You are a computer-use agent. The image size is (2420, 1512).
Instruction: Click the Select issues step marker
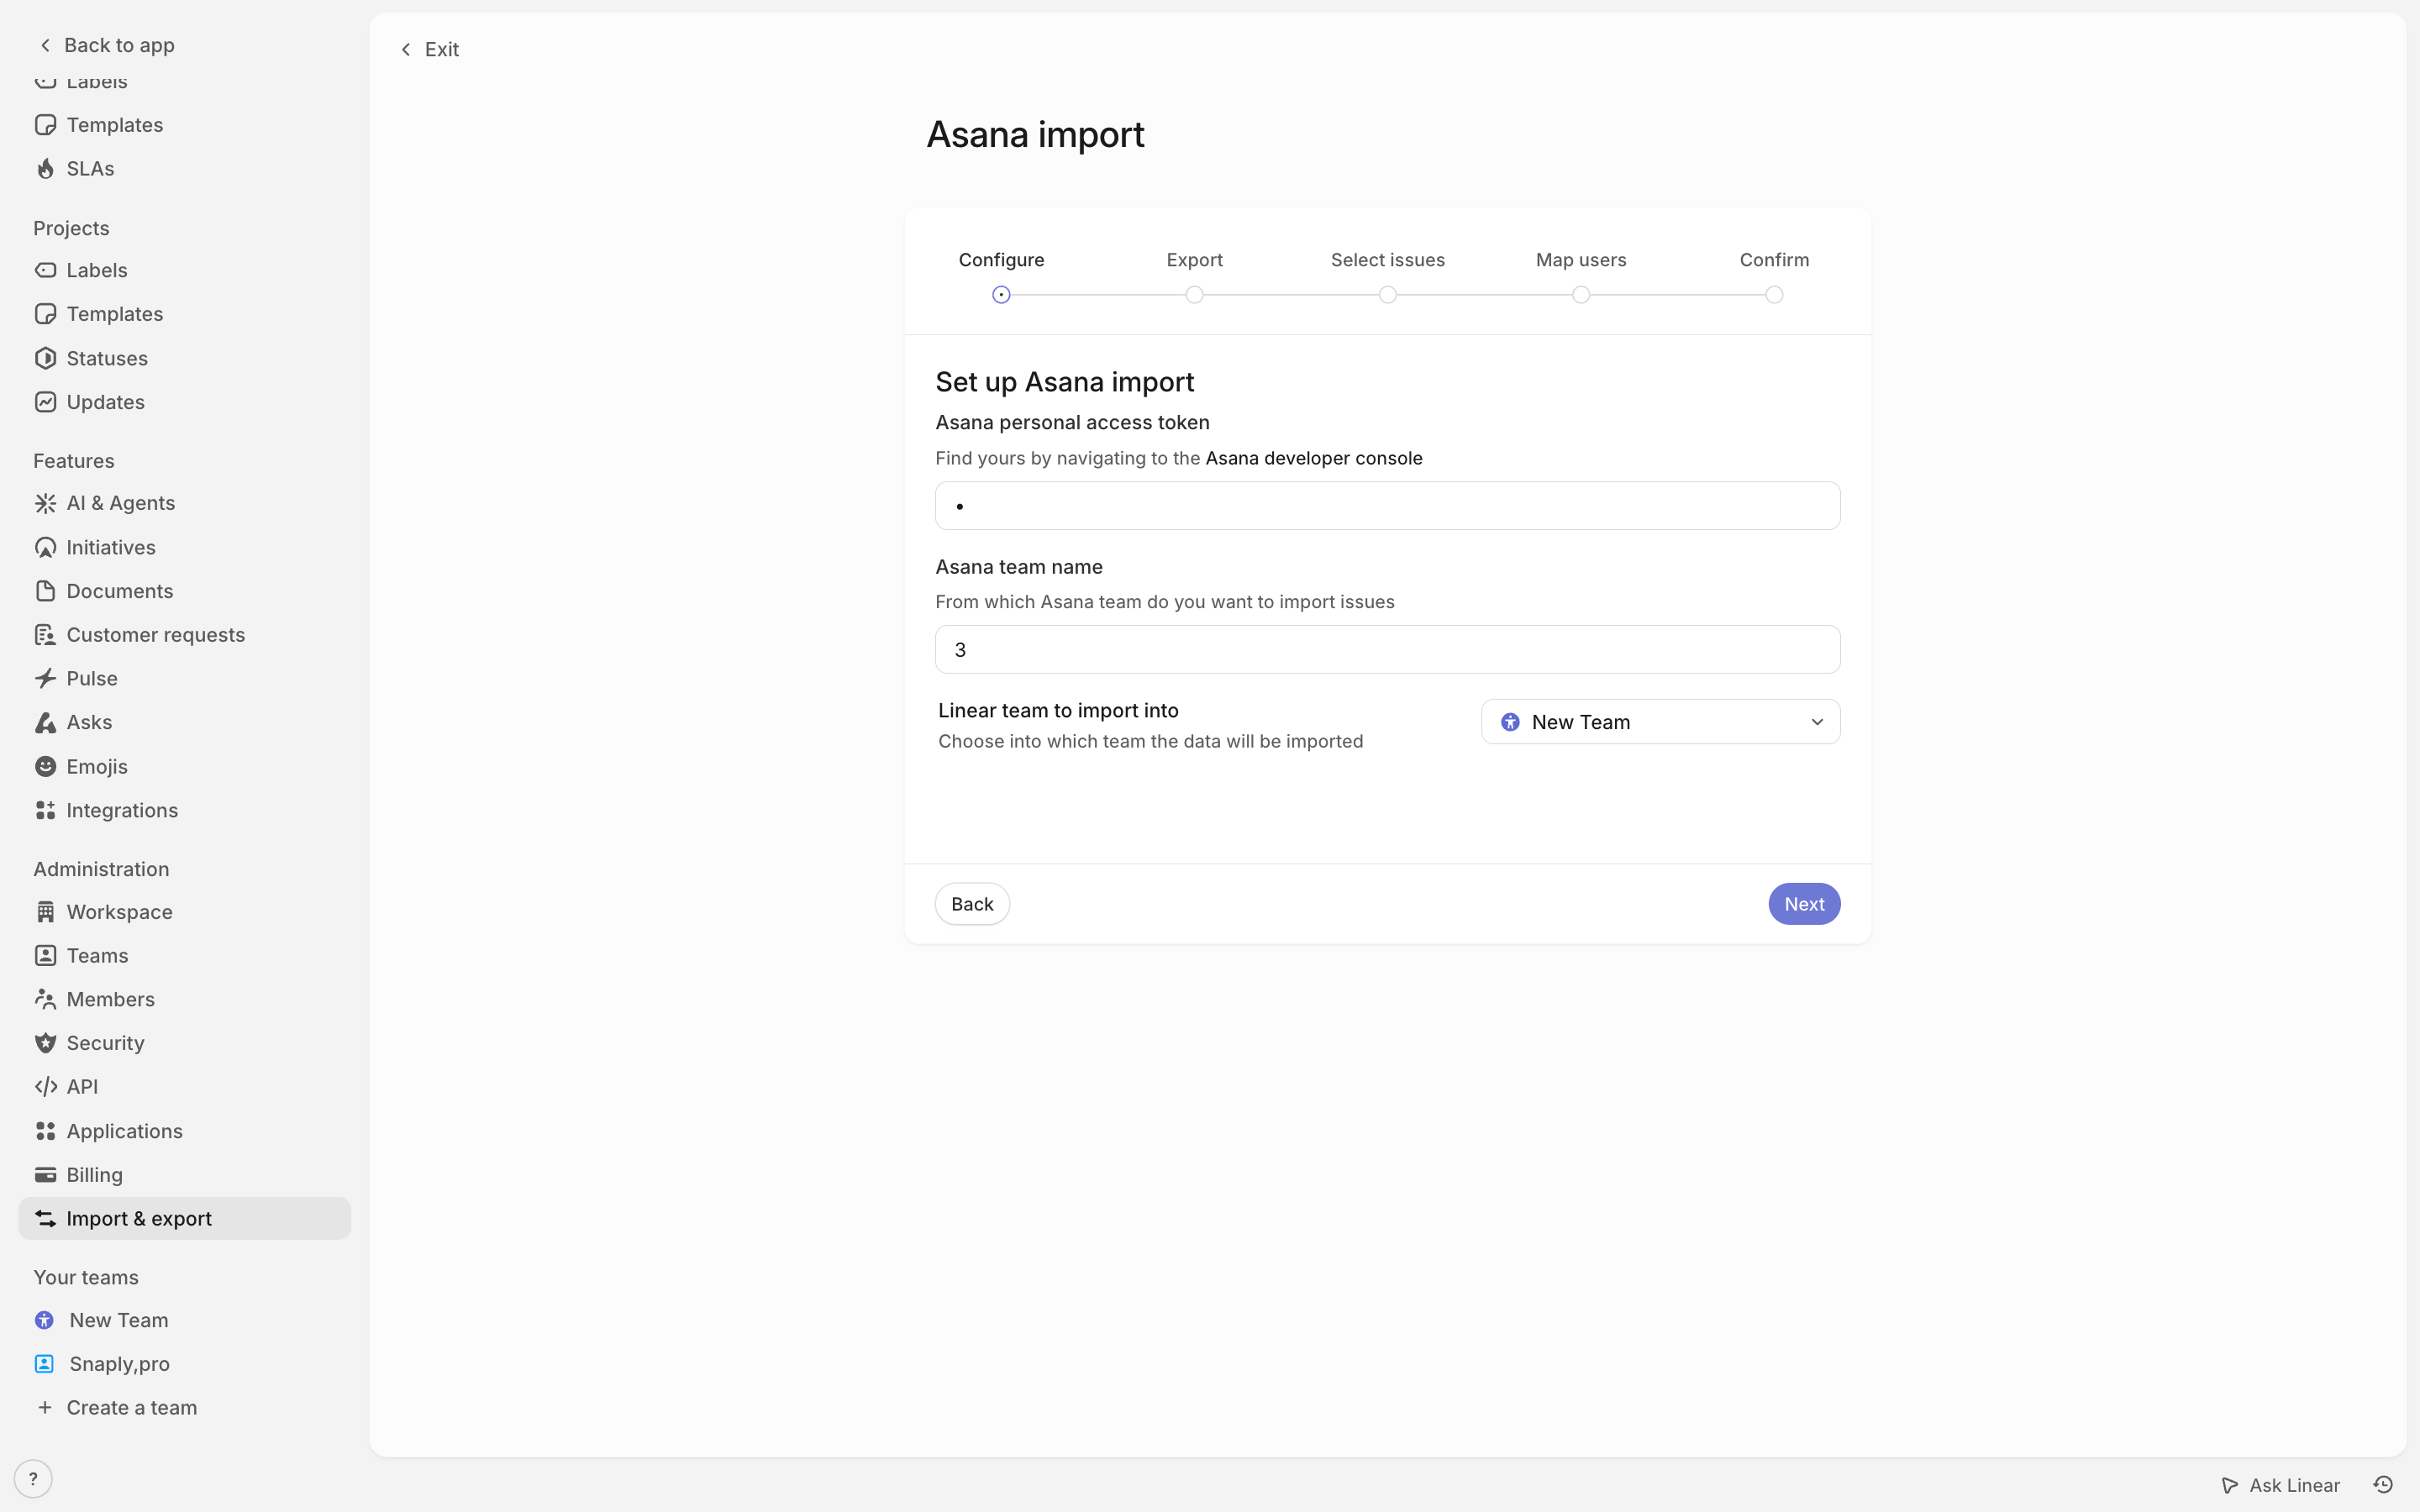click(1387, 295)
